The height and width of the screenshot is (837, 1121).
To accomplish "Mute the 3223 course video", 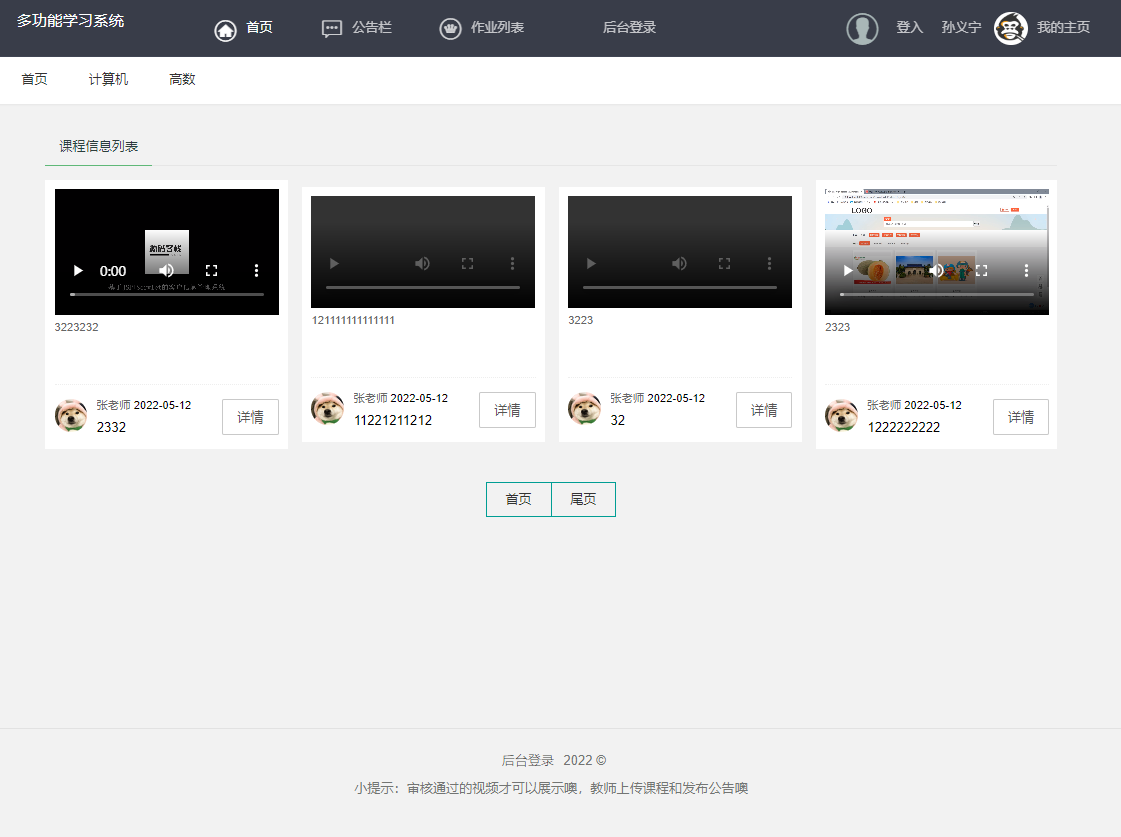I will click(679, 264).
